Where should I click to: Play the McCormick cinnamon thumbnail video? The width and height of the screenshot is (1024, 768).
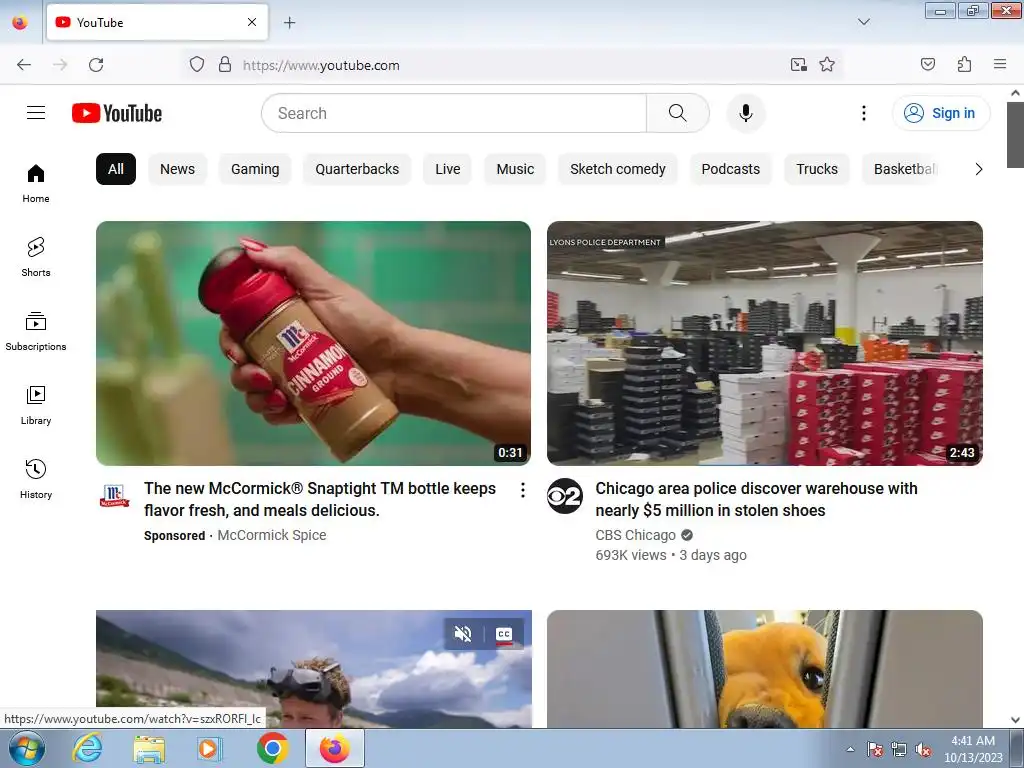pyautogui.click(x=313, y=344)
